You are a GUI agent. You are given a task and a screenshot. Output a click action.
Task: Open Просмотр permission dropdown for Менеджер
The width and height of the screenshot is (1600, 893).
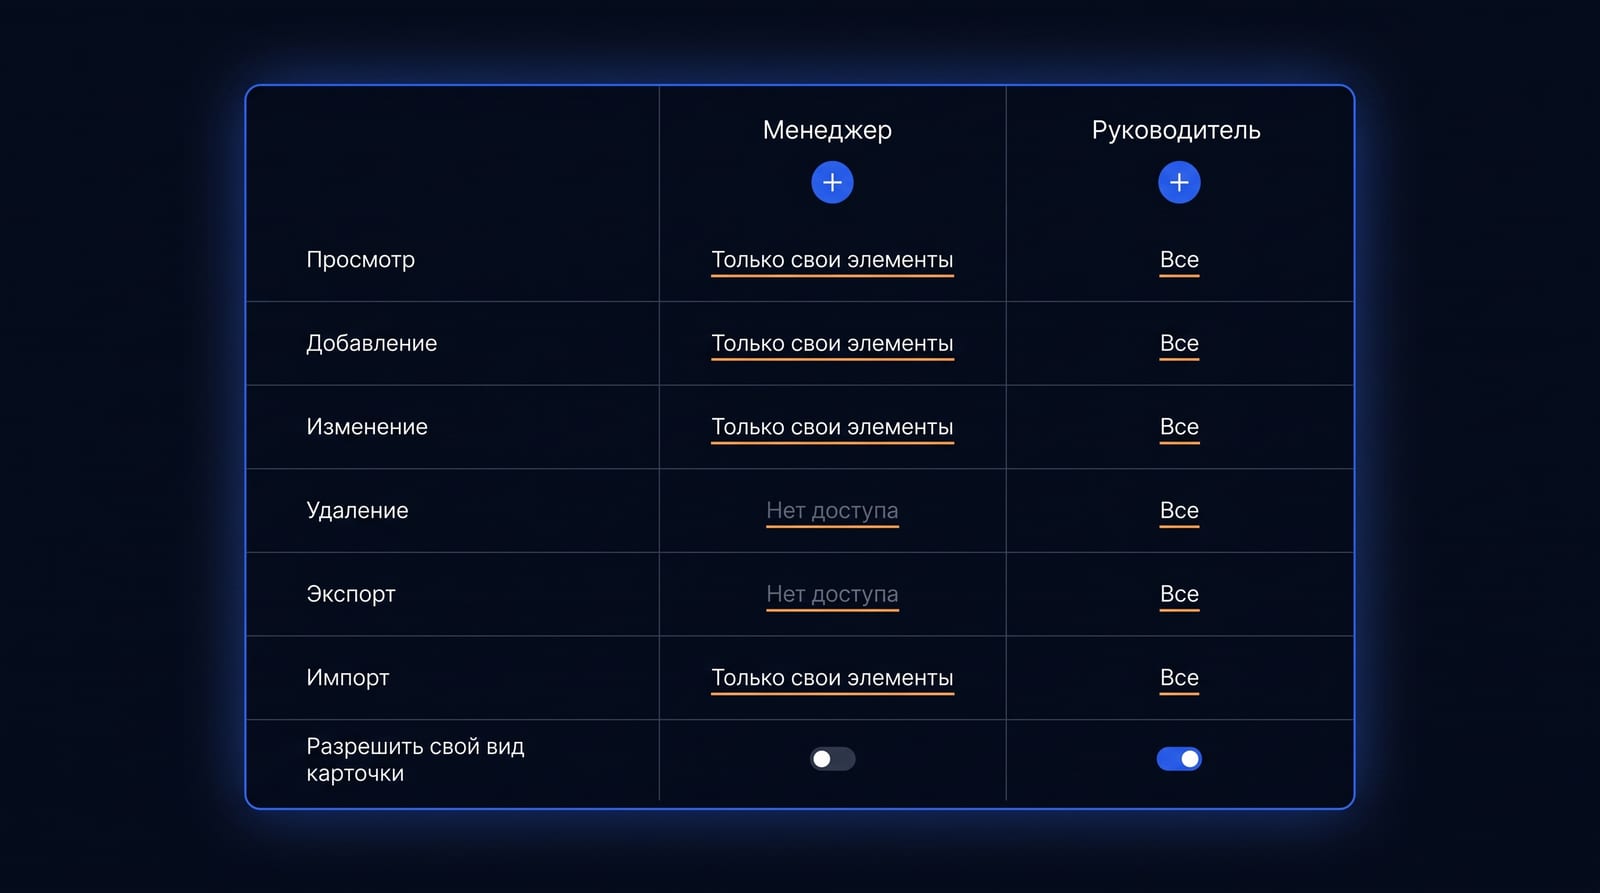pyautogui.click(x=832, y=260)
